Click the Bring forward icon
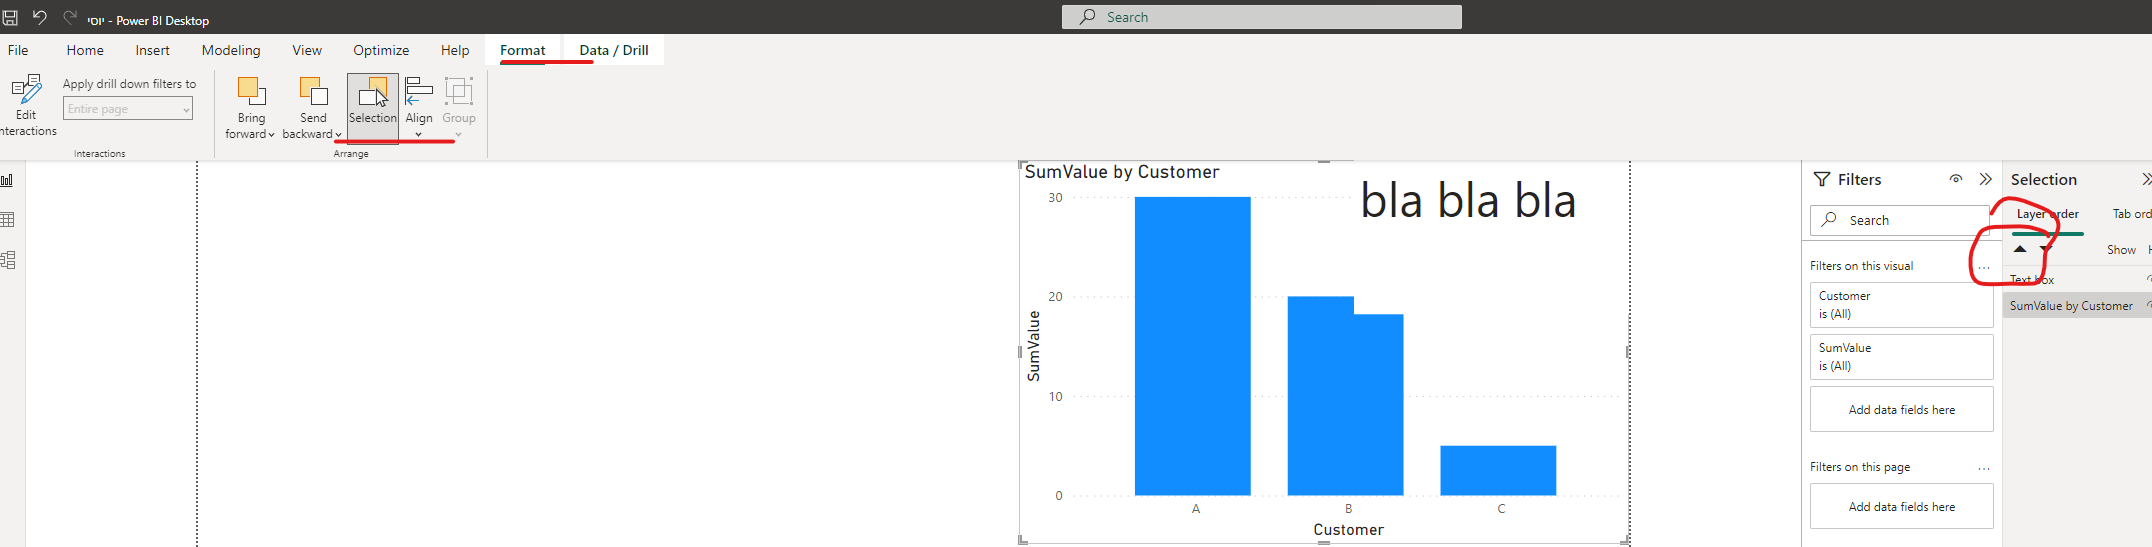This screenshot has width=2152, height=547. [x=251, y=93]
